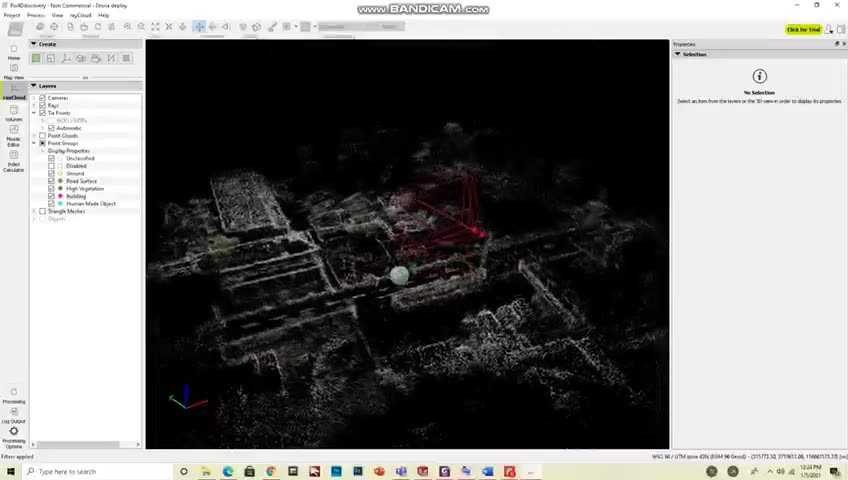Click the Human Made Object cyan color dot
848x480 pixels.
61,204
